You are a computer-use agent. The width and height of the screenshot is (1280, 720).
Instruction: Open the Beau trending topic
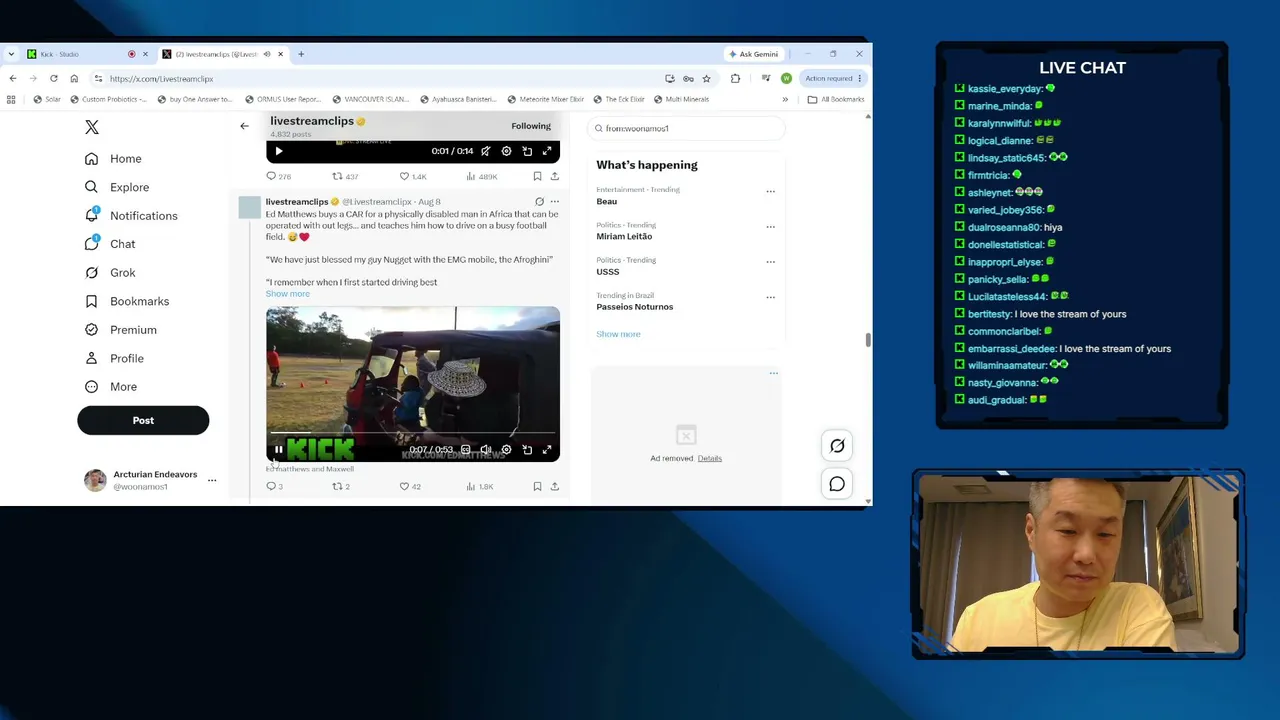pyautogui.click(x=607, y=201)
